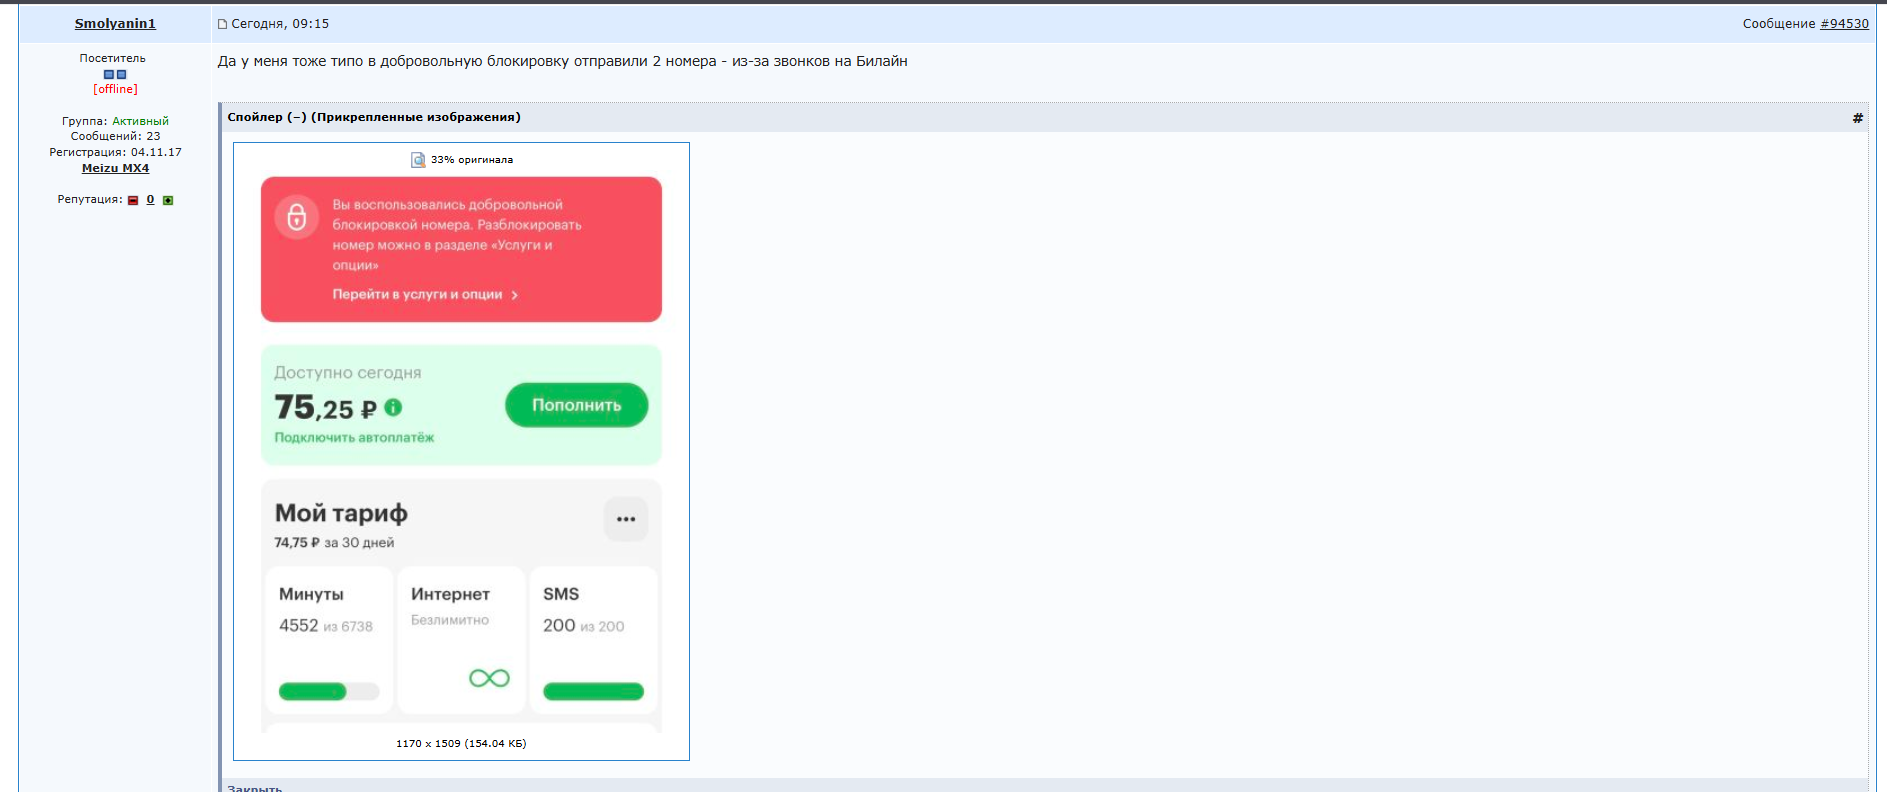This screenshot has width=1887, height=792.
Task: Click the green info icon beside the balance
Action: (393, 407)
